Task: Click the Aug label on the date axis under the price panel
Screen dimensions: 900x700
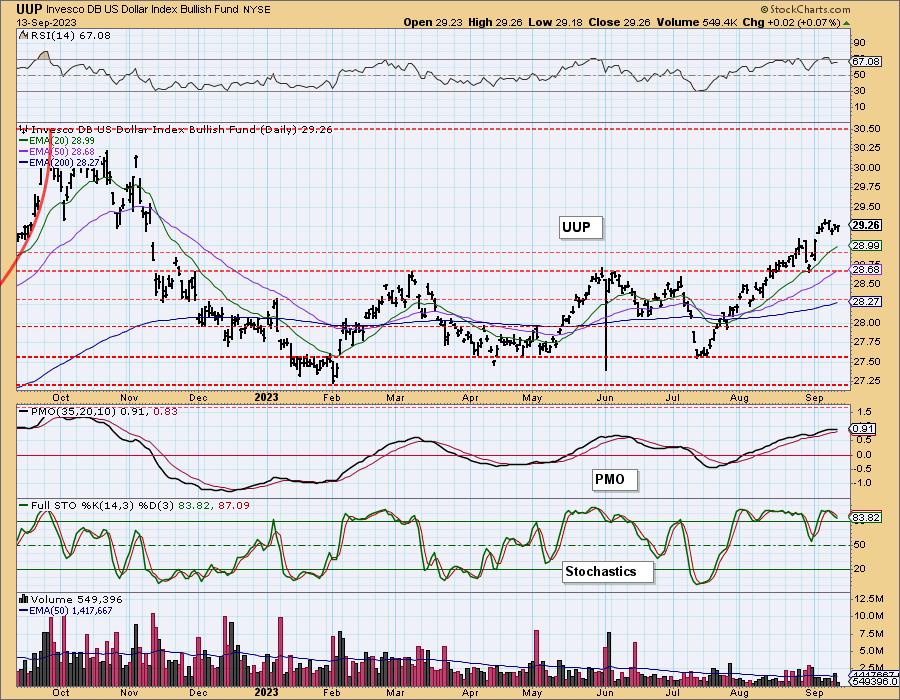Action: click(x=740, y=398)
